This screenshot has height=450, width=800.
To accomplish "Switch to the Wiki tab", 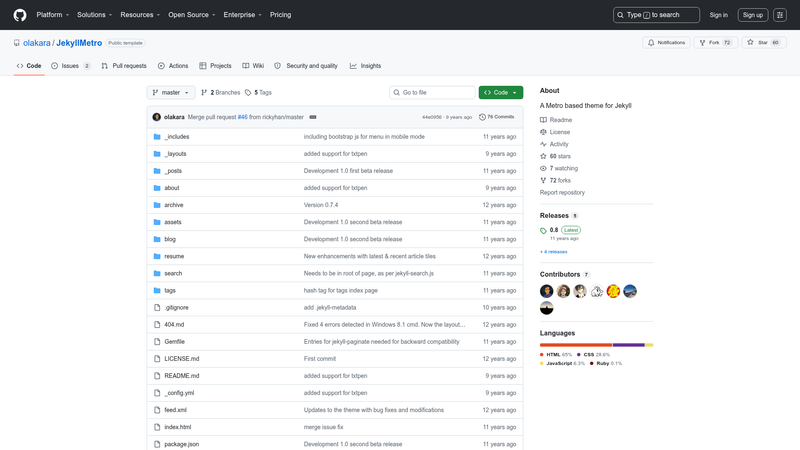I will pyautogui.click(x=253, y=66).
